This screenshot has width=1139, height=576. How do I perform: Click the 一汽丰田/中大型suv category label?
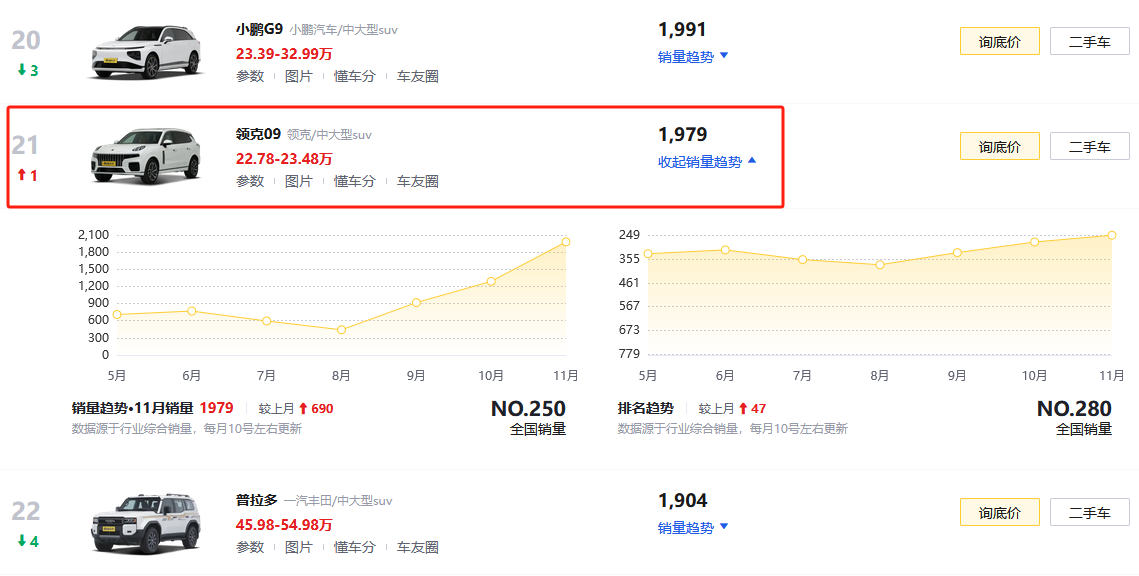[339, 501]
